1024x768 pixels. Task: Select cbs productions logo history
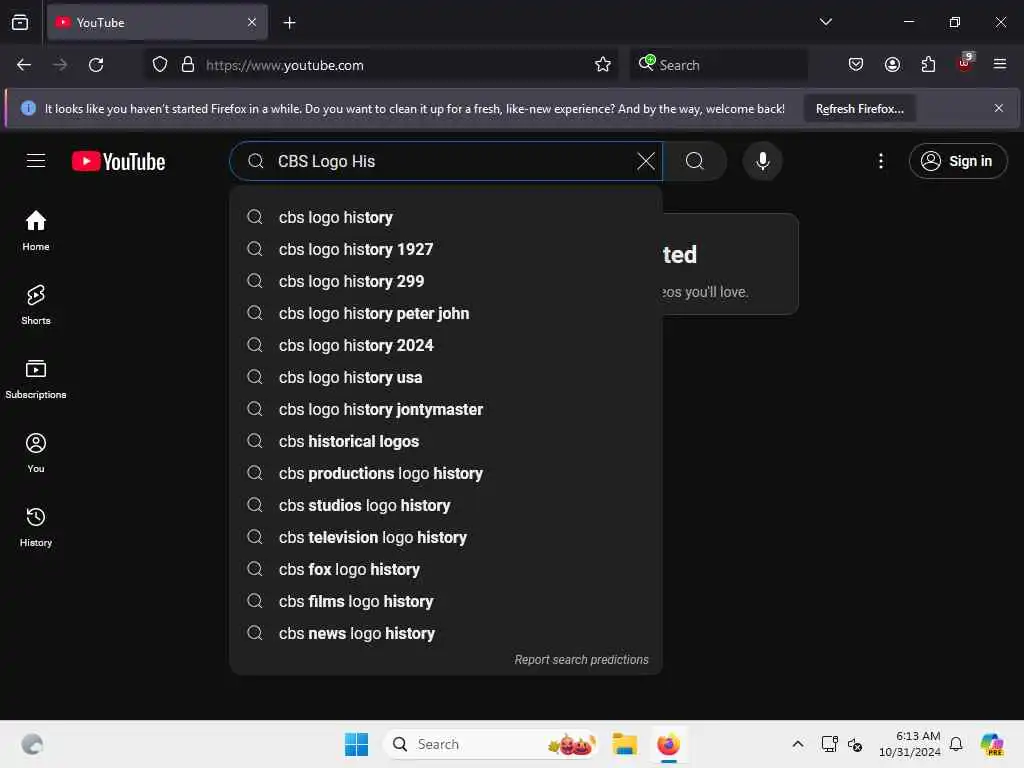446,473
